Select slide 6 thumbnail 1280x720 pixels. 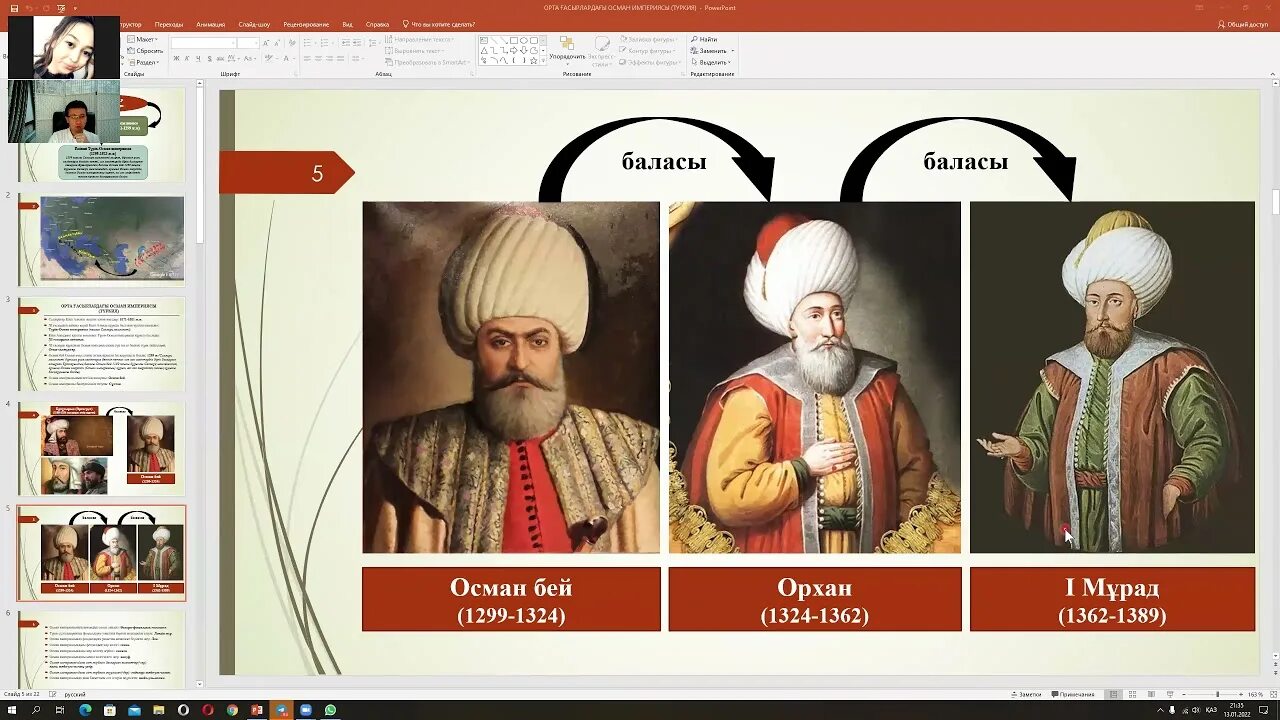(x=102, y=650)
